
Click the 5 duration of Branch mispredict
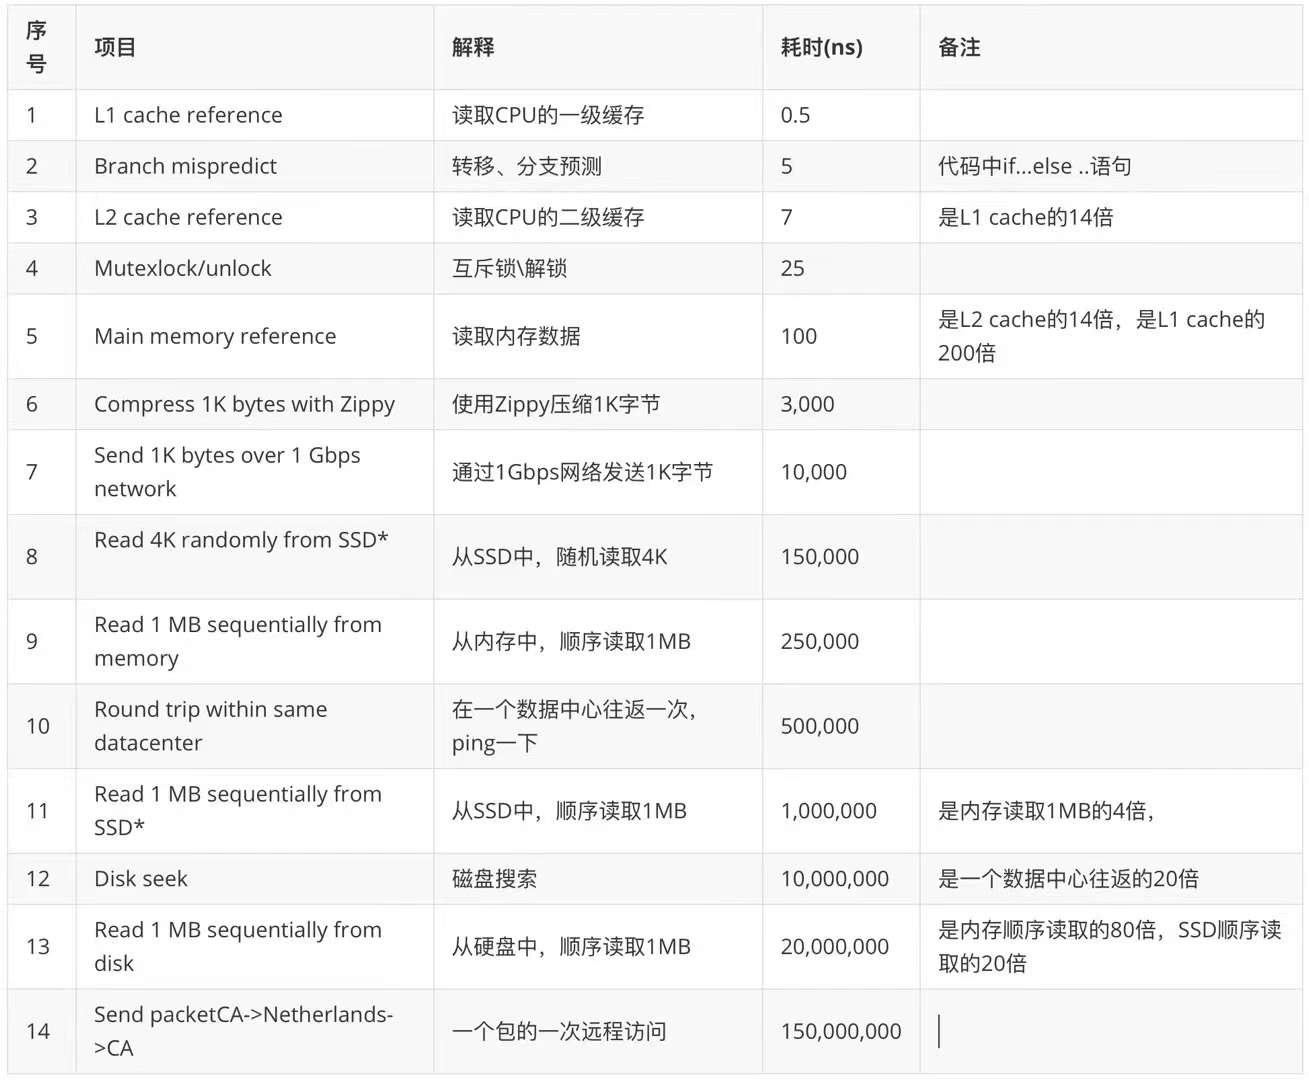(787, 166)
